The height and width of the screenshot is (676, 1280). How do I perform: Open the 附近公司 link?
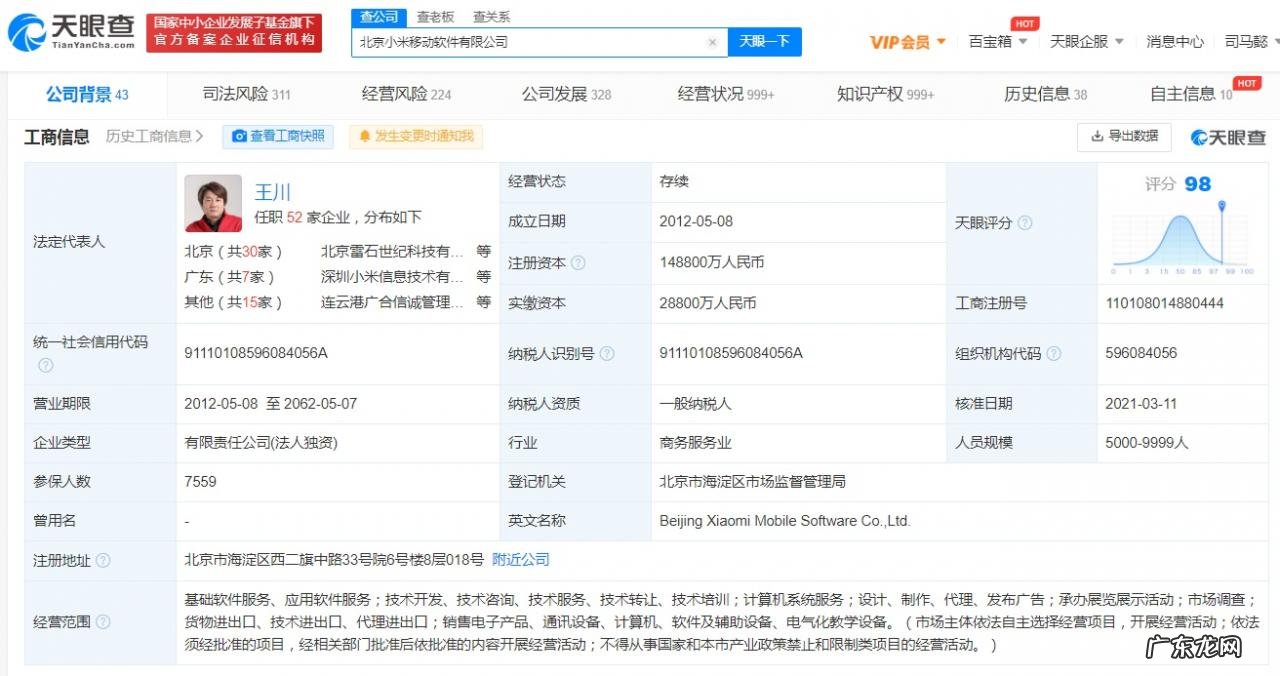(519, 561)
